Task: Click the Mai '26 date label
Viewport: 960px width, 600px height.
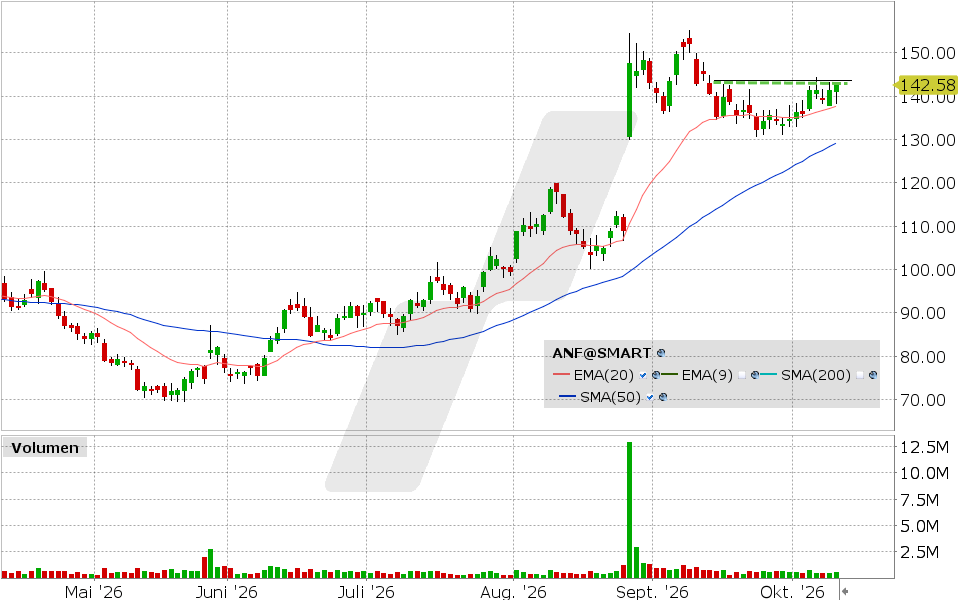Action: pos(94,592)
